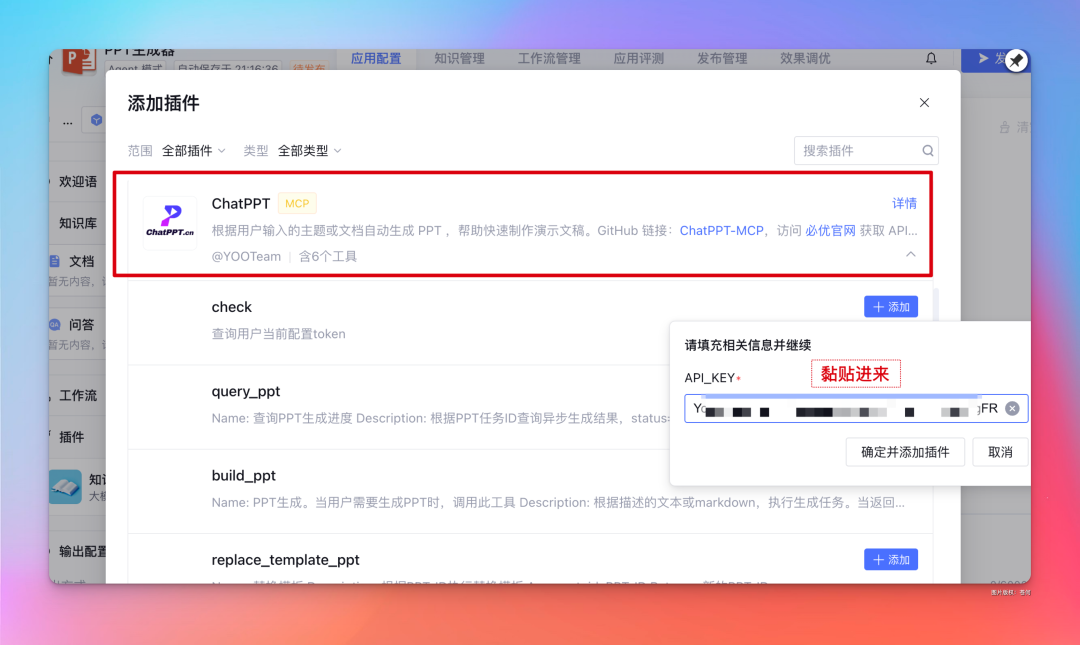Image resolution: width=1080 pixels, height=645 pixels.
Task: Open 欢迎语 section in sidebar
Action: click(78, 181)
